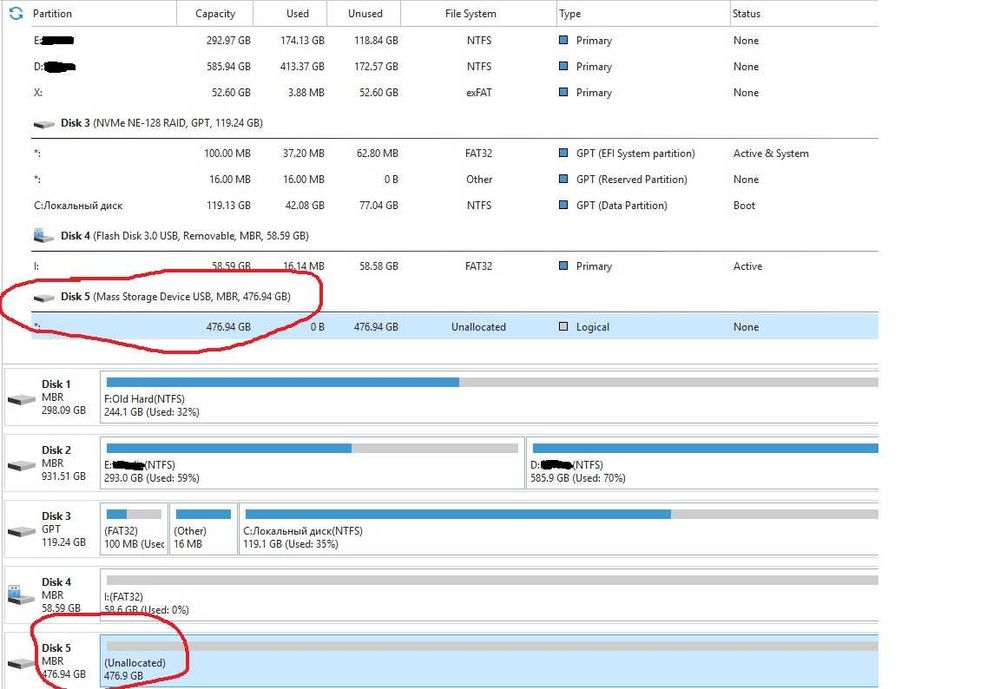Select Disk 3 NVMe NE-128 RAID header
The height and width of the screenshot is (689, 1000).
tap(161, 123)
